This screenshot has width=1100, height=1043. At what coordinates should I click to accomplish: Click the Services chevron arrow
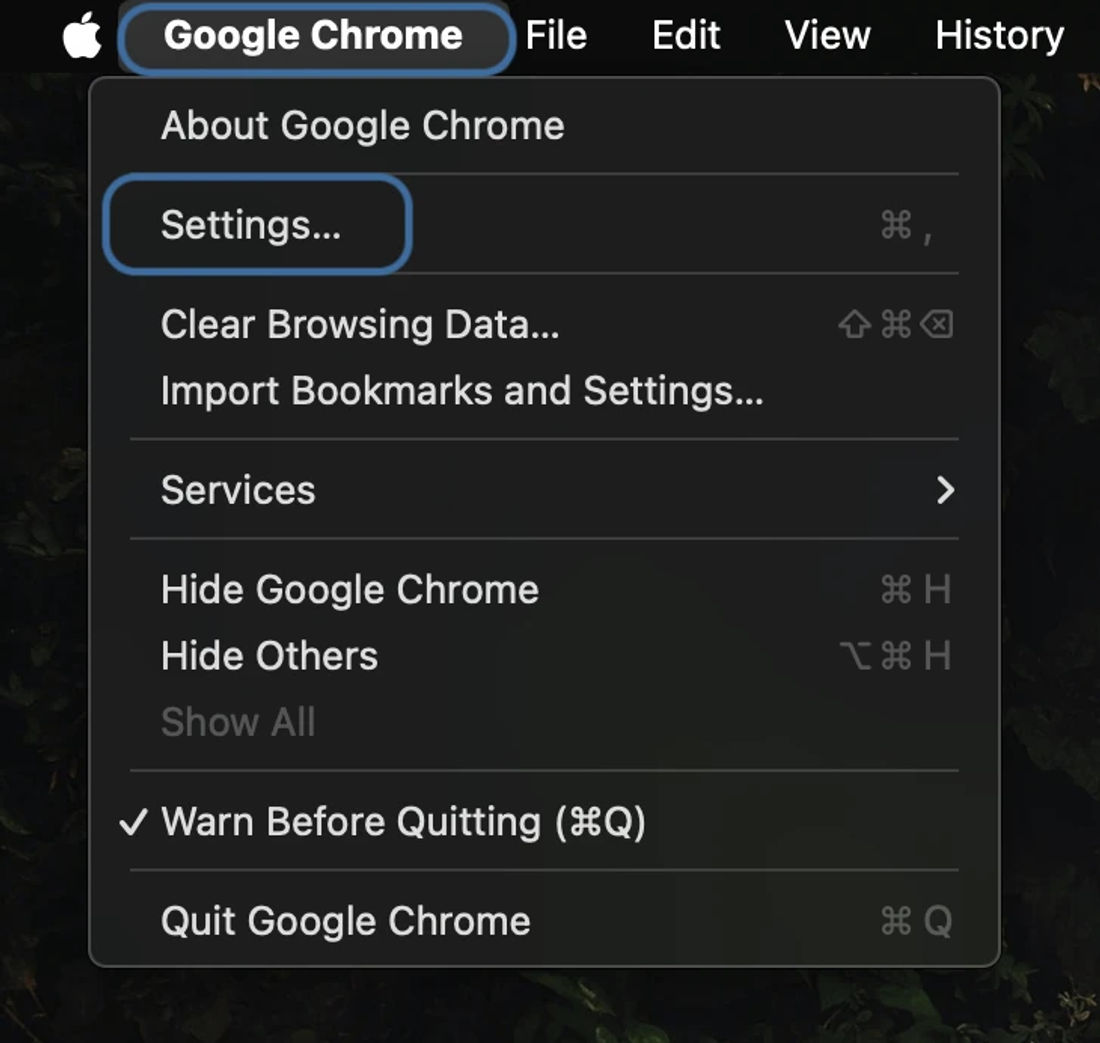tap(945, 490)
